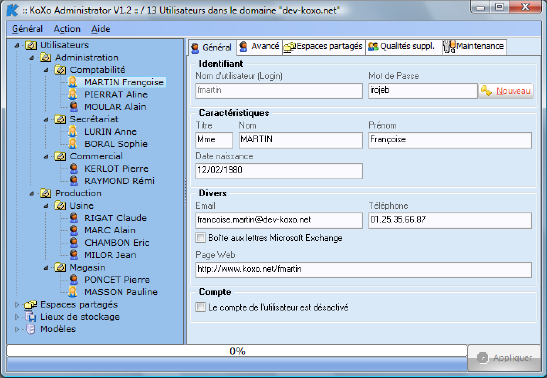Collapse the Secrétariat tree node
Image resolution: width=547 pixels, height=378 pixels.
click(46, 120)
